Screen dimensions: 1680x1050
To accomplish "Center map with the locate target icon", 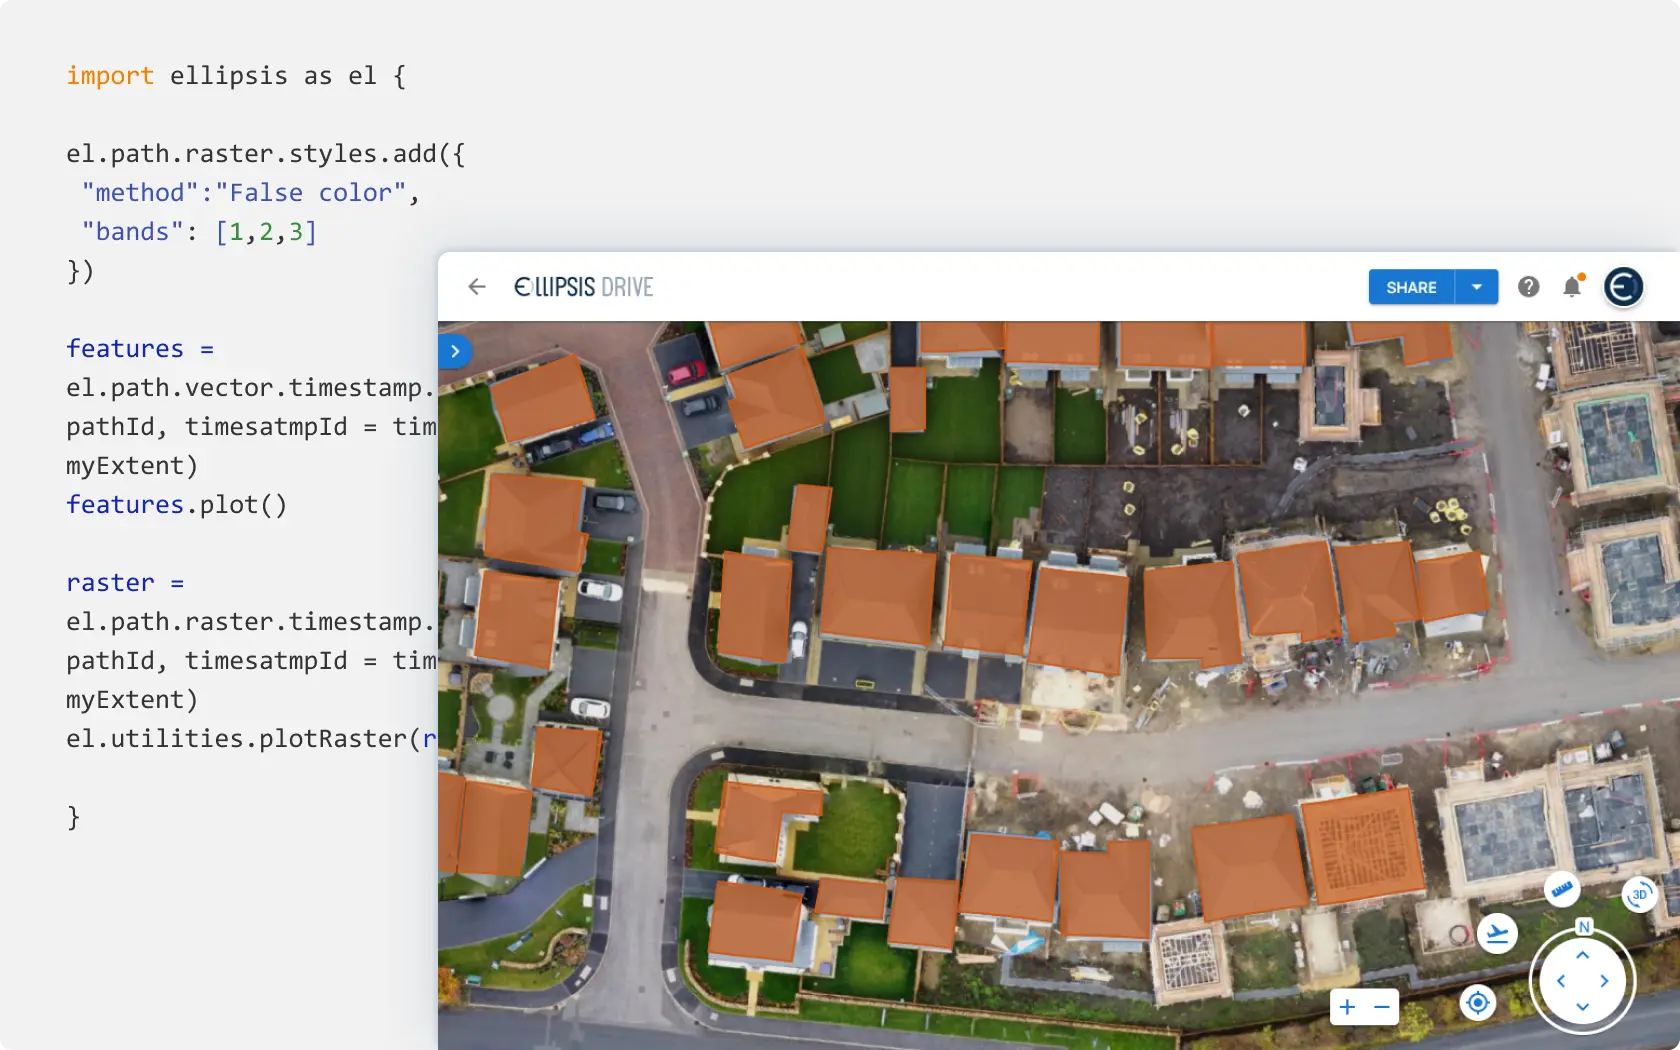I will tap(1477, 1002).
